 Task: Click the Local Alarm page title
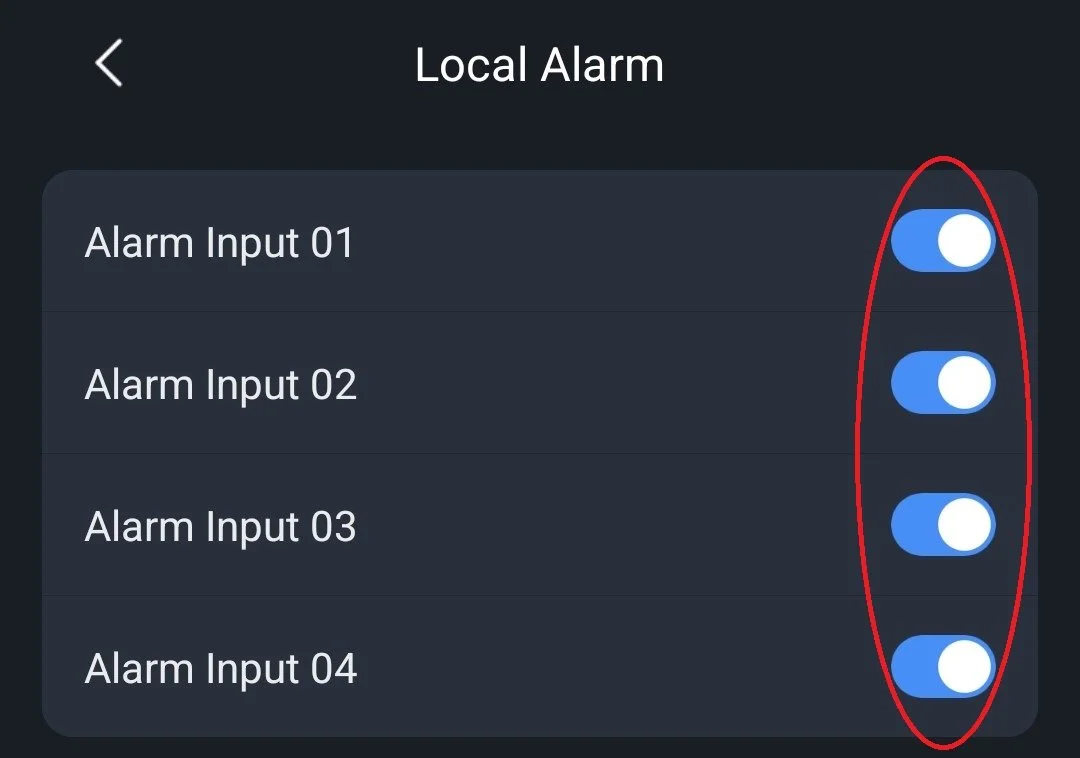pyautogui.click(x=539, y=65)
